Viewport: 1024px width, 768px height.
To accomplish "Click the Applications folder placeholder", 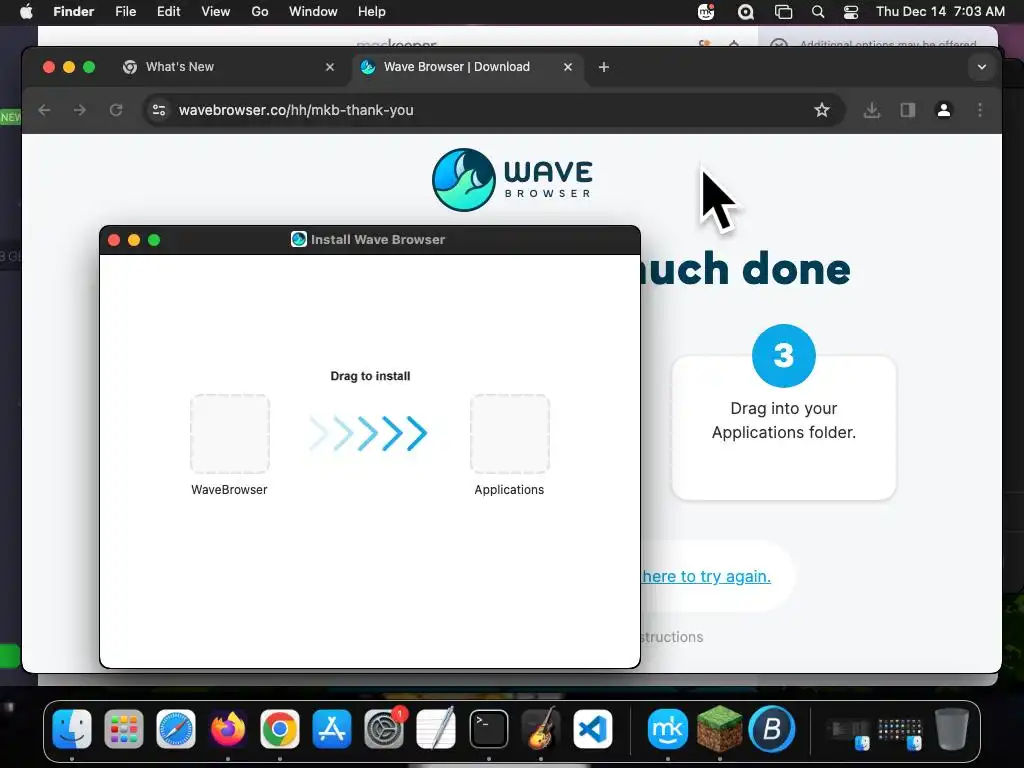I will pyautogui.click(x=510, y=434).
